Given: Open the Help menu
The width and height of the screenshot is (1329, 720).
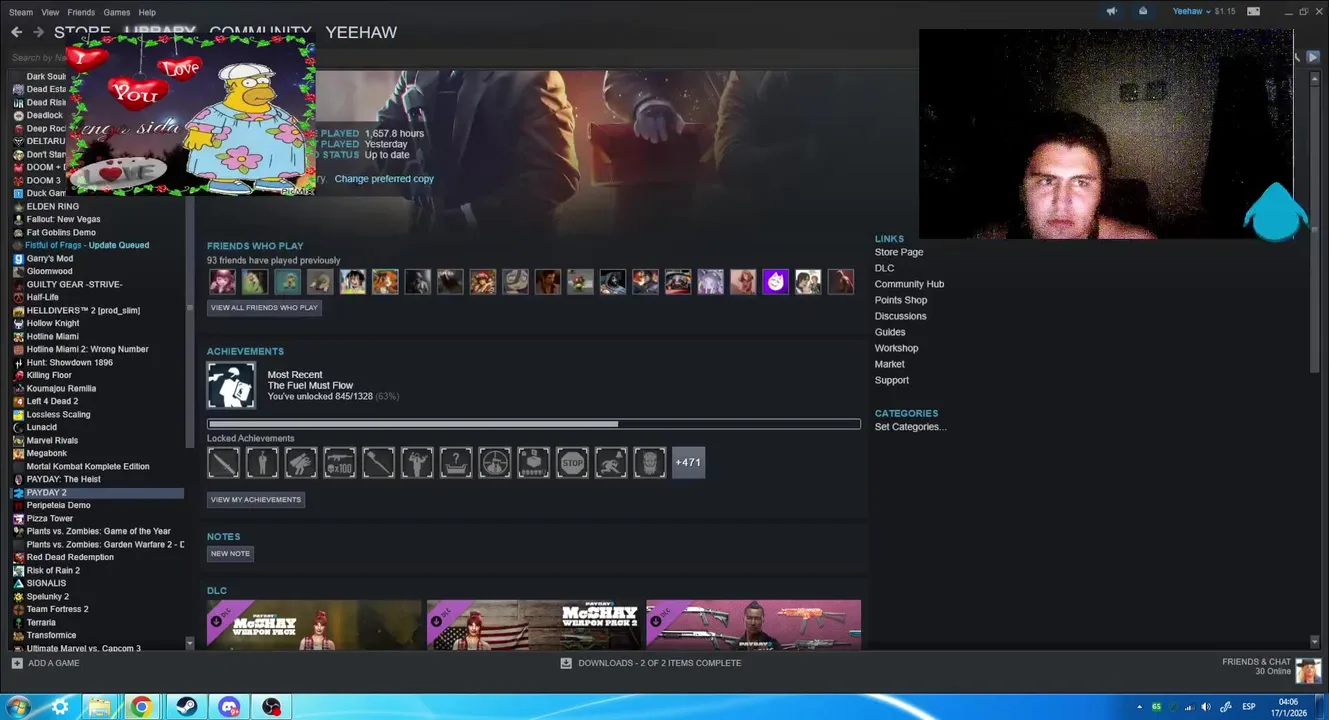Looking at the screenshot, I should [147, 12].
